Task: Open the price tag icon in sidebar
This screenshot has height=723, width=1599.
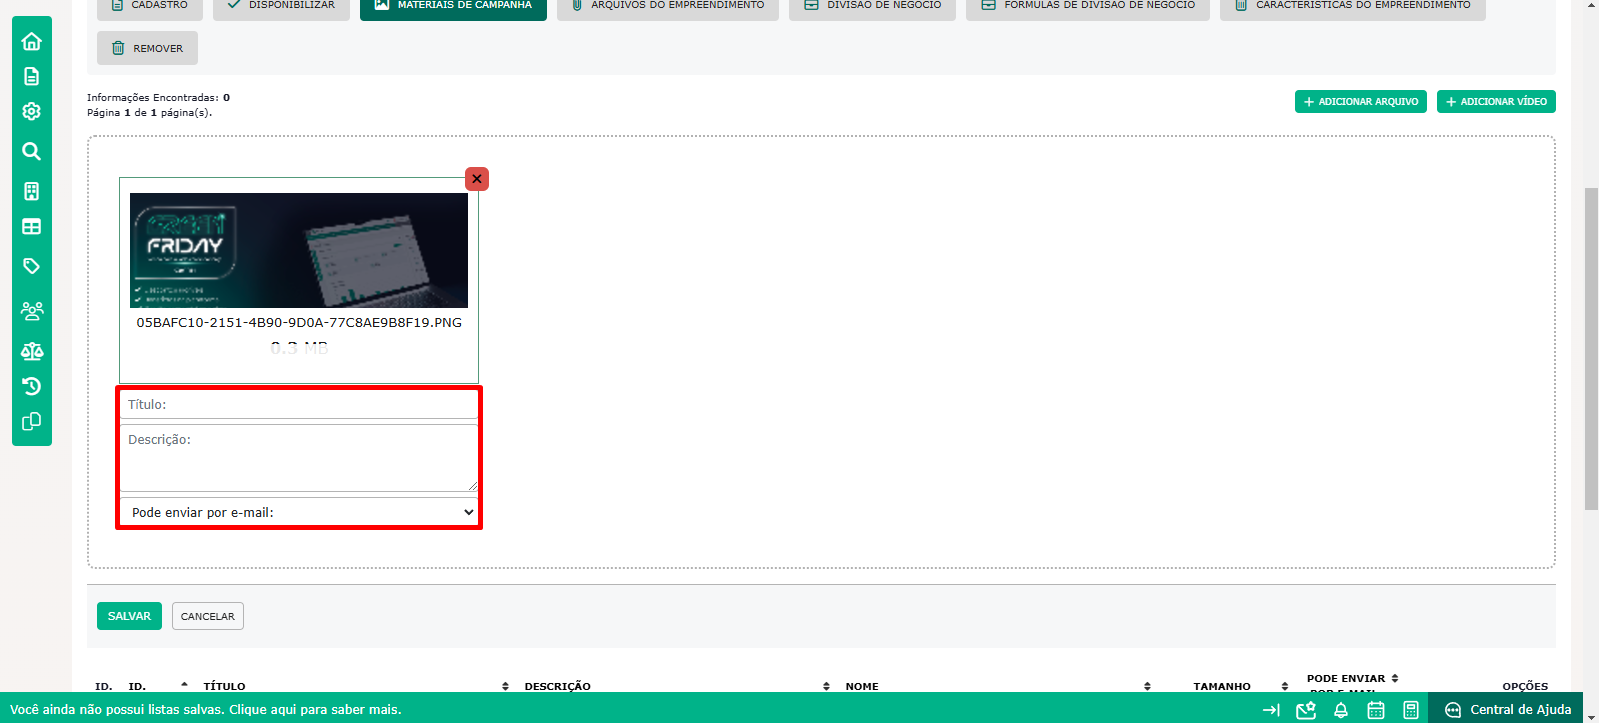Action: coord(31,266)
